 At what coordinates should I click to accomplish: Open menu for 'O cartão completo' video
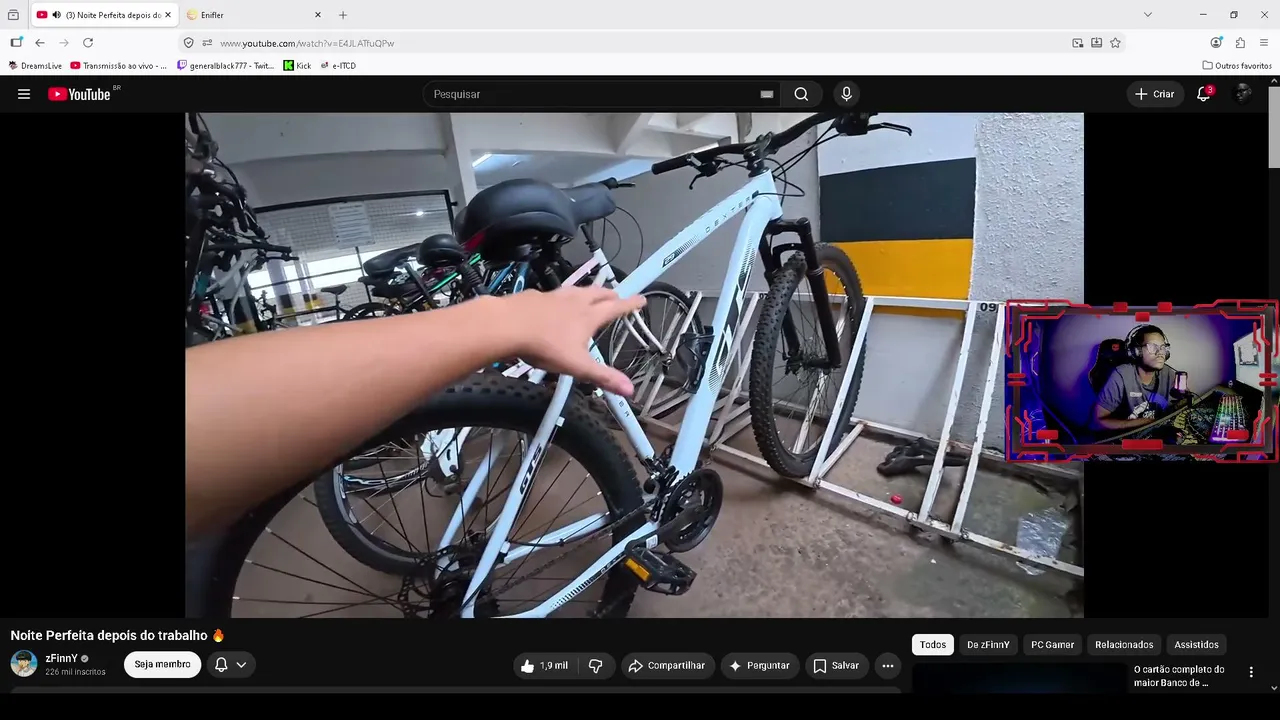tap(1250, 672)
